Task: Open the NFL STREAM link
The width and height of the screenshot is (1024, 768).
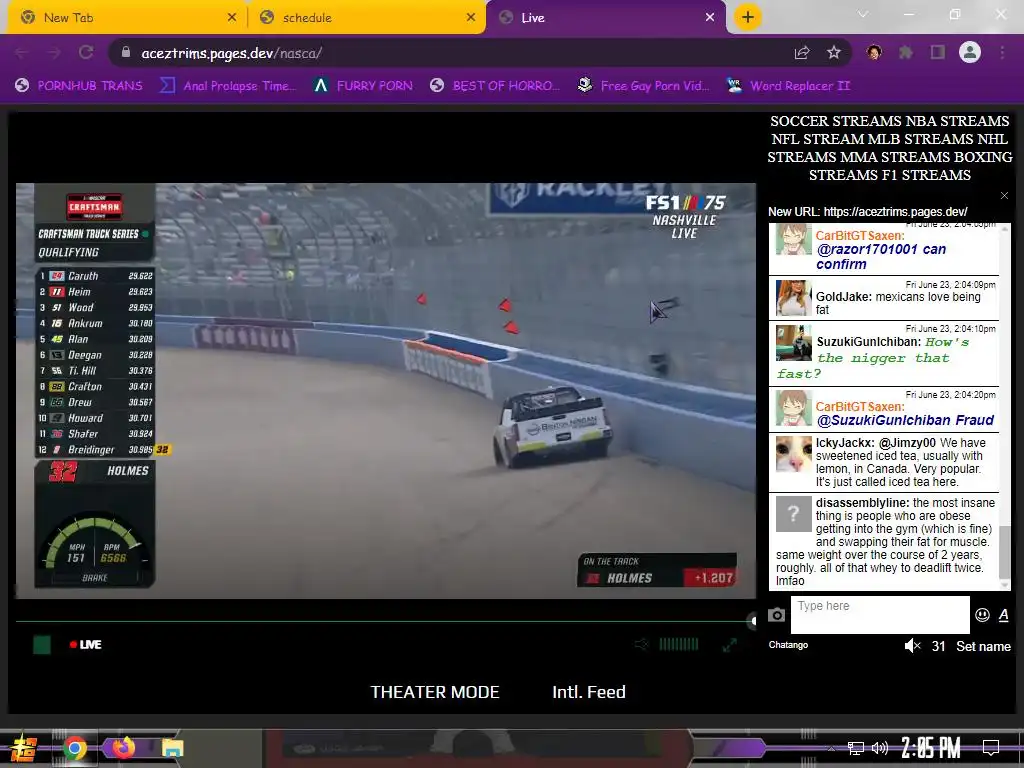Action: click(x=817, y=139)
